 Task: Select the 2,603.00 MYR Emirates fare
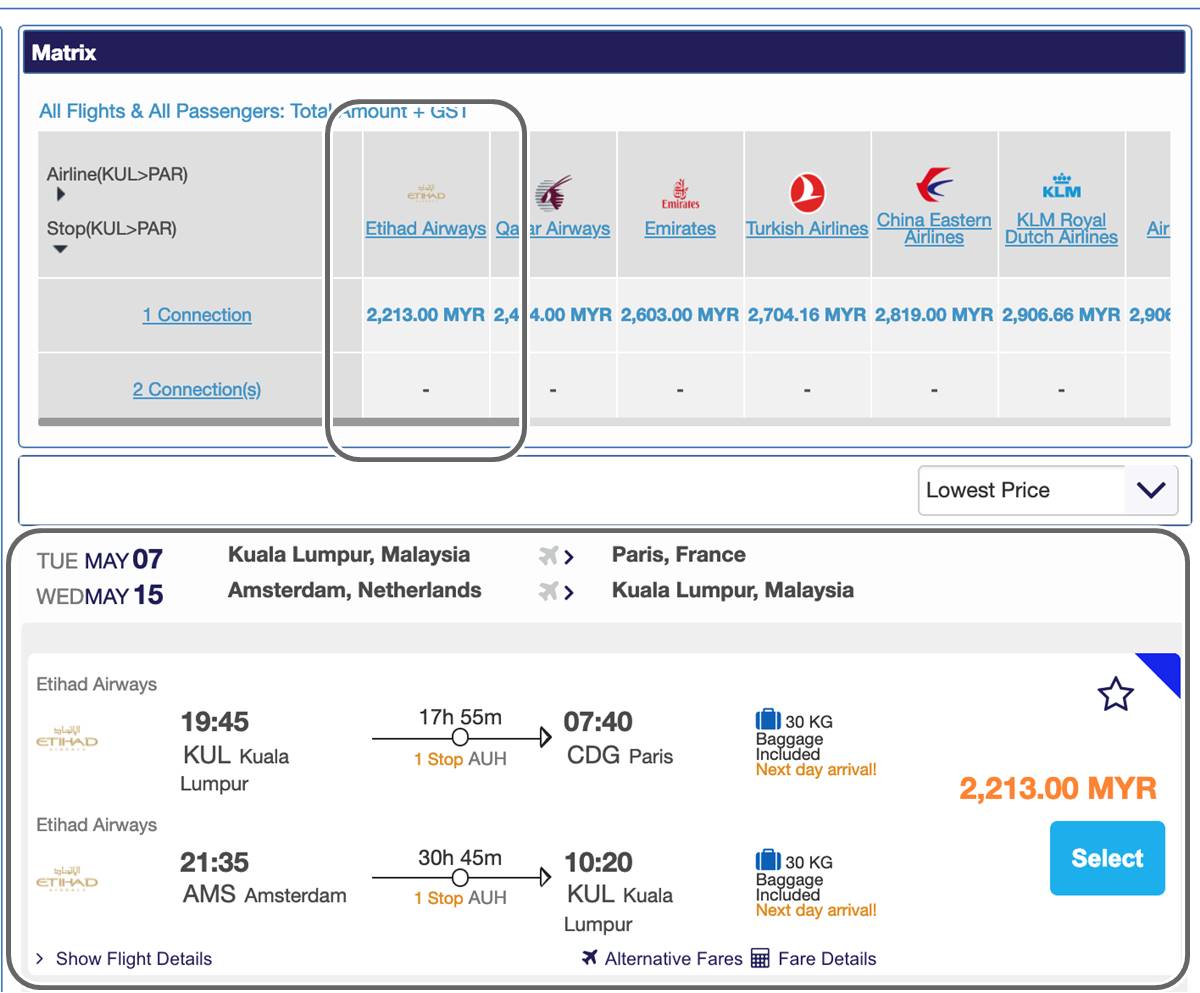pos(680,314)
